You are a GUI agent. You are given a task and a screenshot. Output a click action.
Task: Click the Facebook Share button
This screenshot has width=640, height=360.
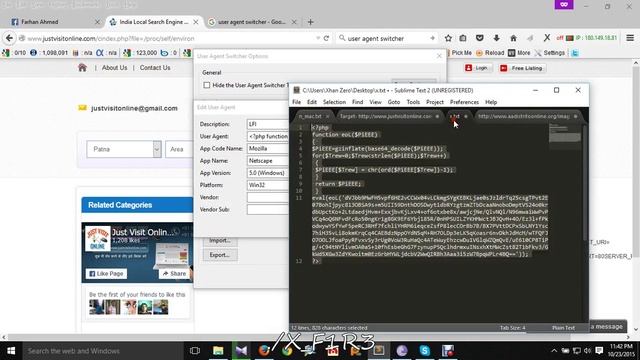pos(174,273)
